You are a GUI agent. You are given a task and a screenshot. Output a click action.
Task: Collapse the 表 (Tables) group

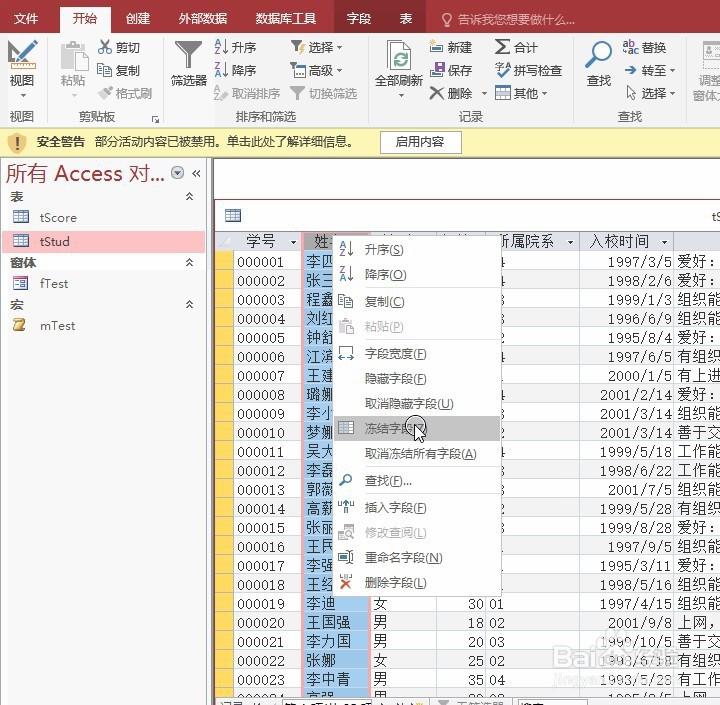coord(189,196)
